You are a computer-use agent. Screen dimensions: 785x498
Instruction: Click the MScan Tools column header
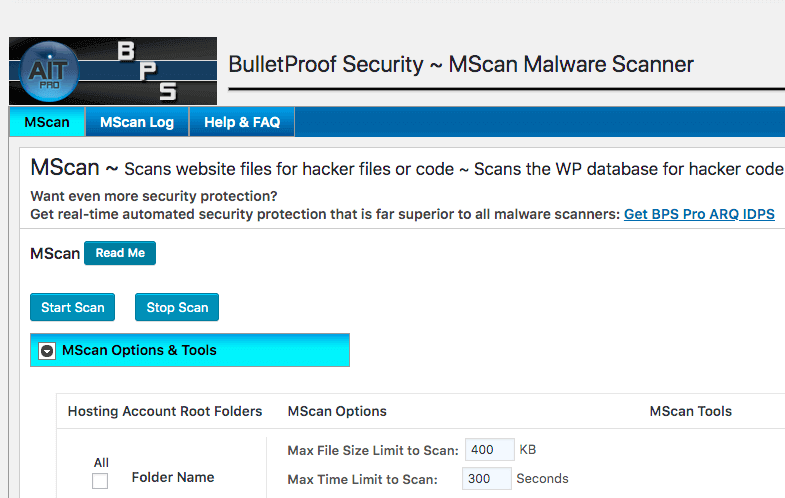click(691, 411)
